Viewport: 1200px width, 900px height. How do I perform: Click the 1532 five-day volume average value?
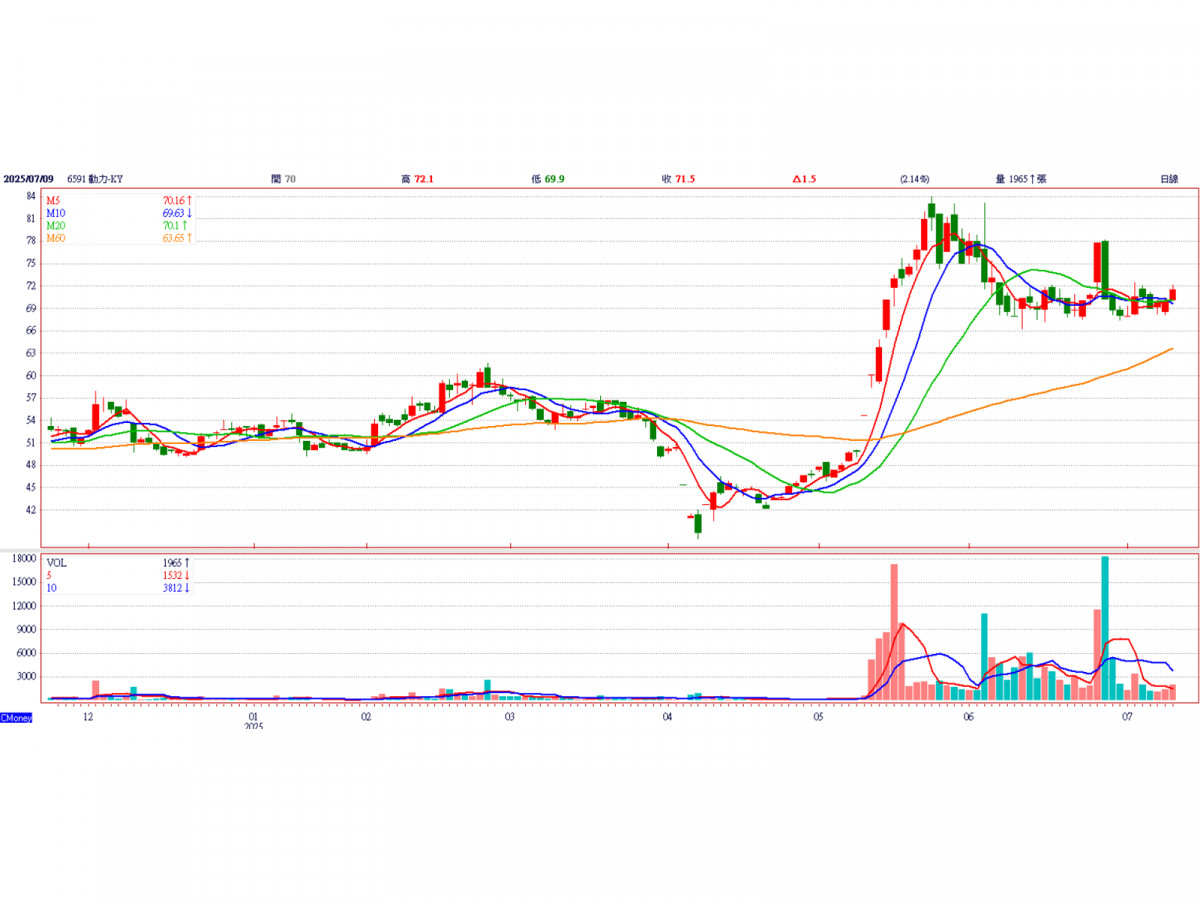click(176, 575)
